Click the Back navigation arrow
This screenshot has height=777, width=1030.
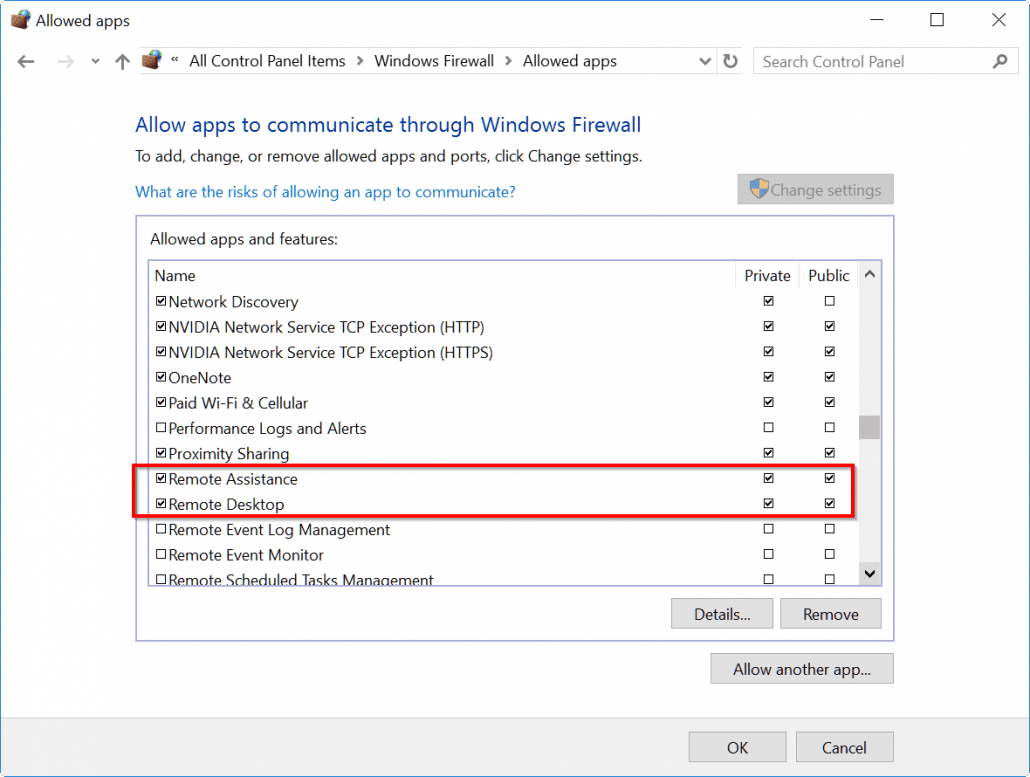coord(26,61)
